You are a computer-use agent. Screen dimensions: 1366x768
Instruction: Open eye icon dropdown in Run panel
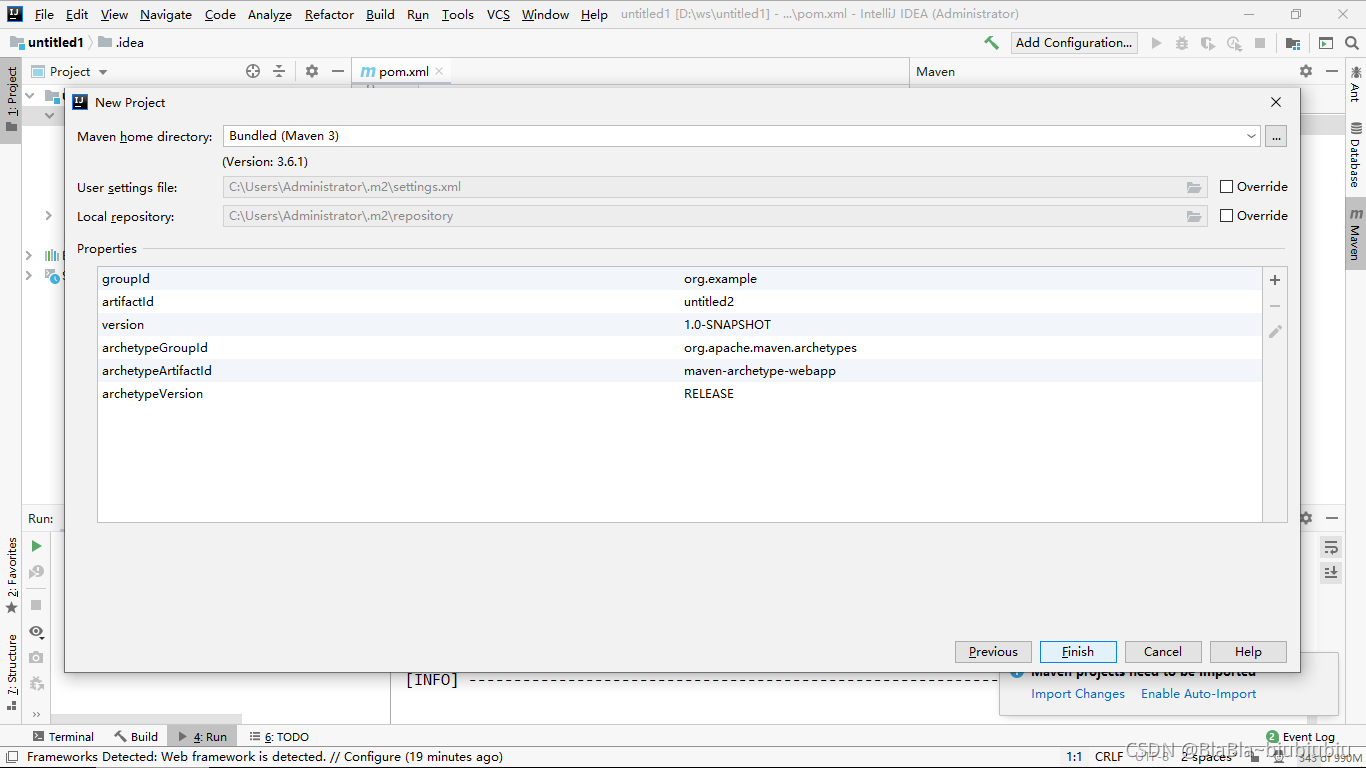pyautogui.click(x=37, y=632)
